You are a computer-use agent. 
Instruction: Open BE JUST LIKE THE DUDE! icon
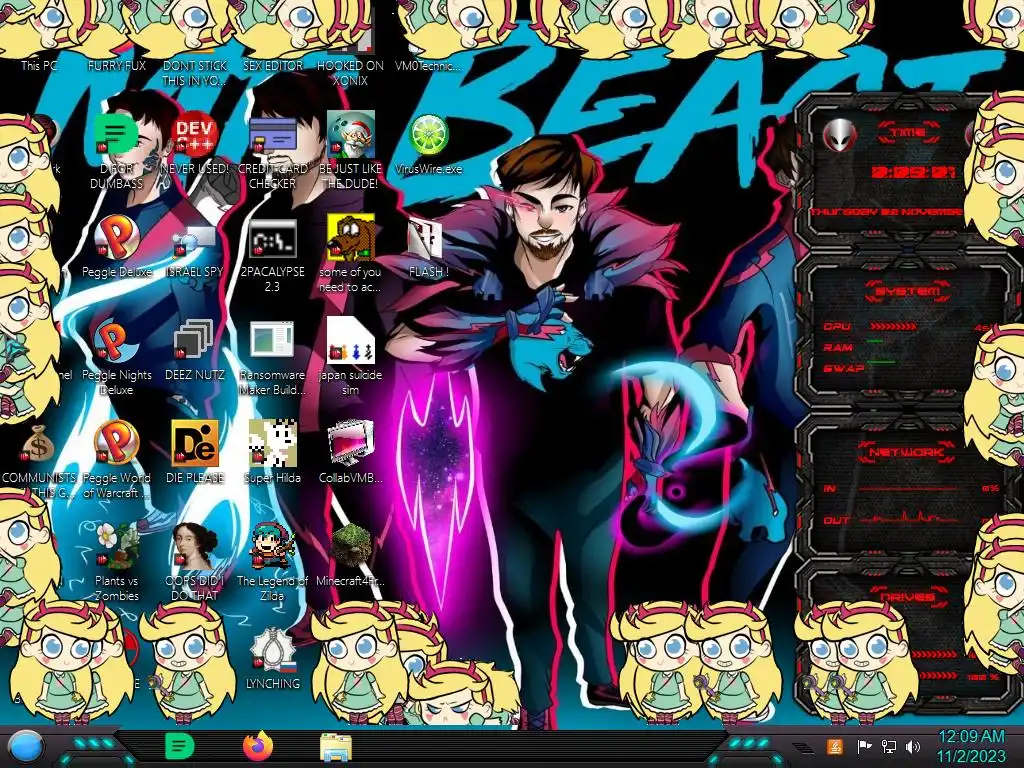350,134
